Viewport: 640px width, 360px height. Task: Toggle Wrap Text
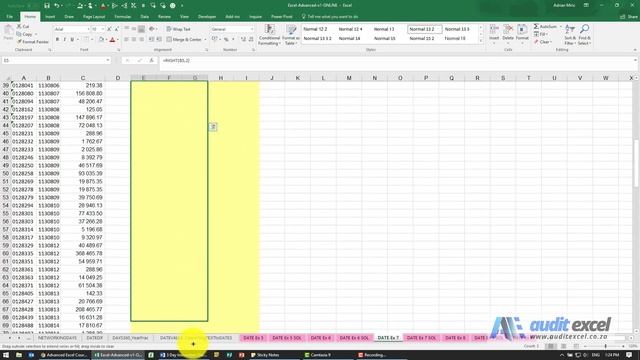click(x=178, y=29)
